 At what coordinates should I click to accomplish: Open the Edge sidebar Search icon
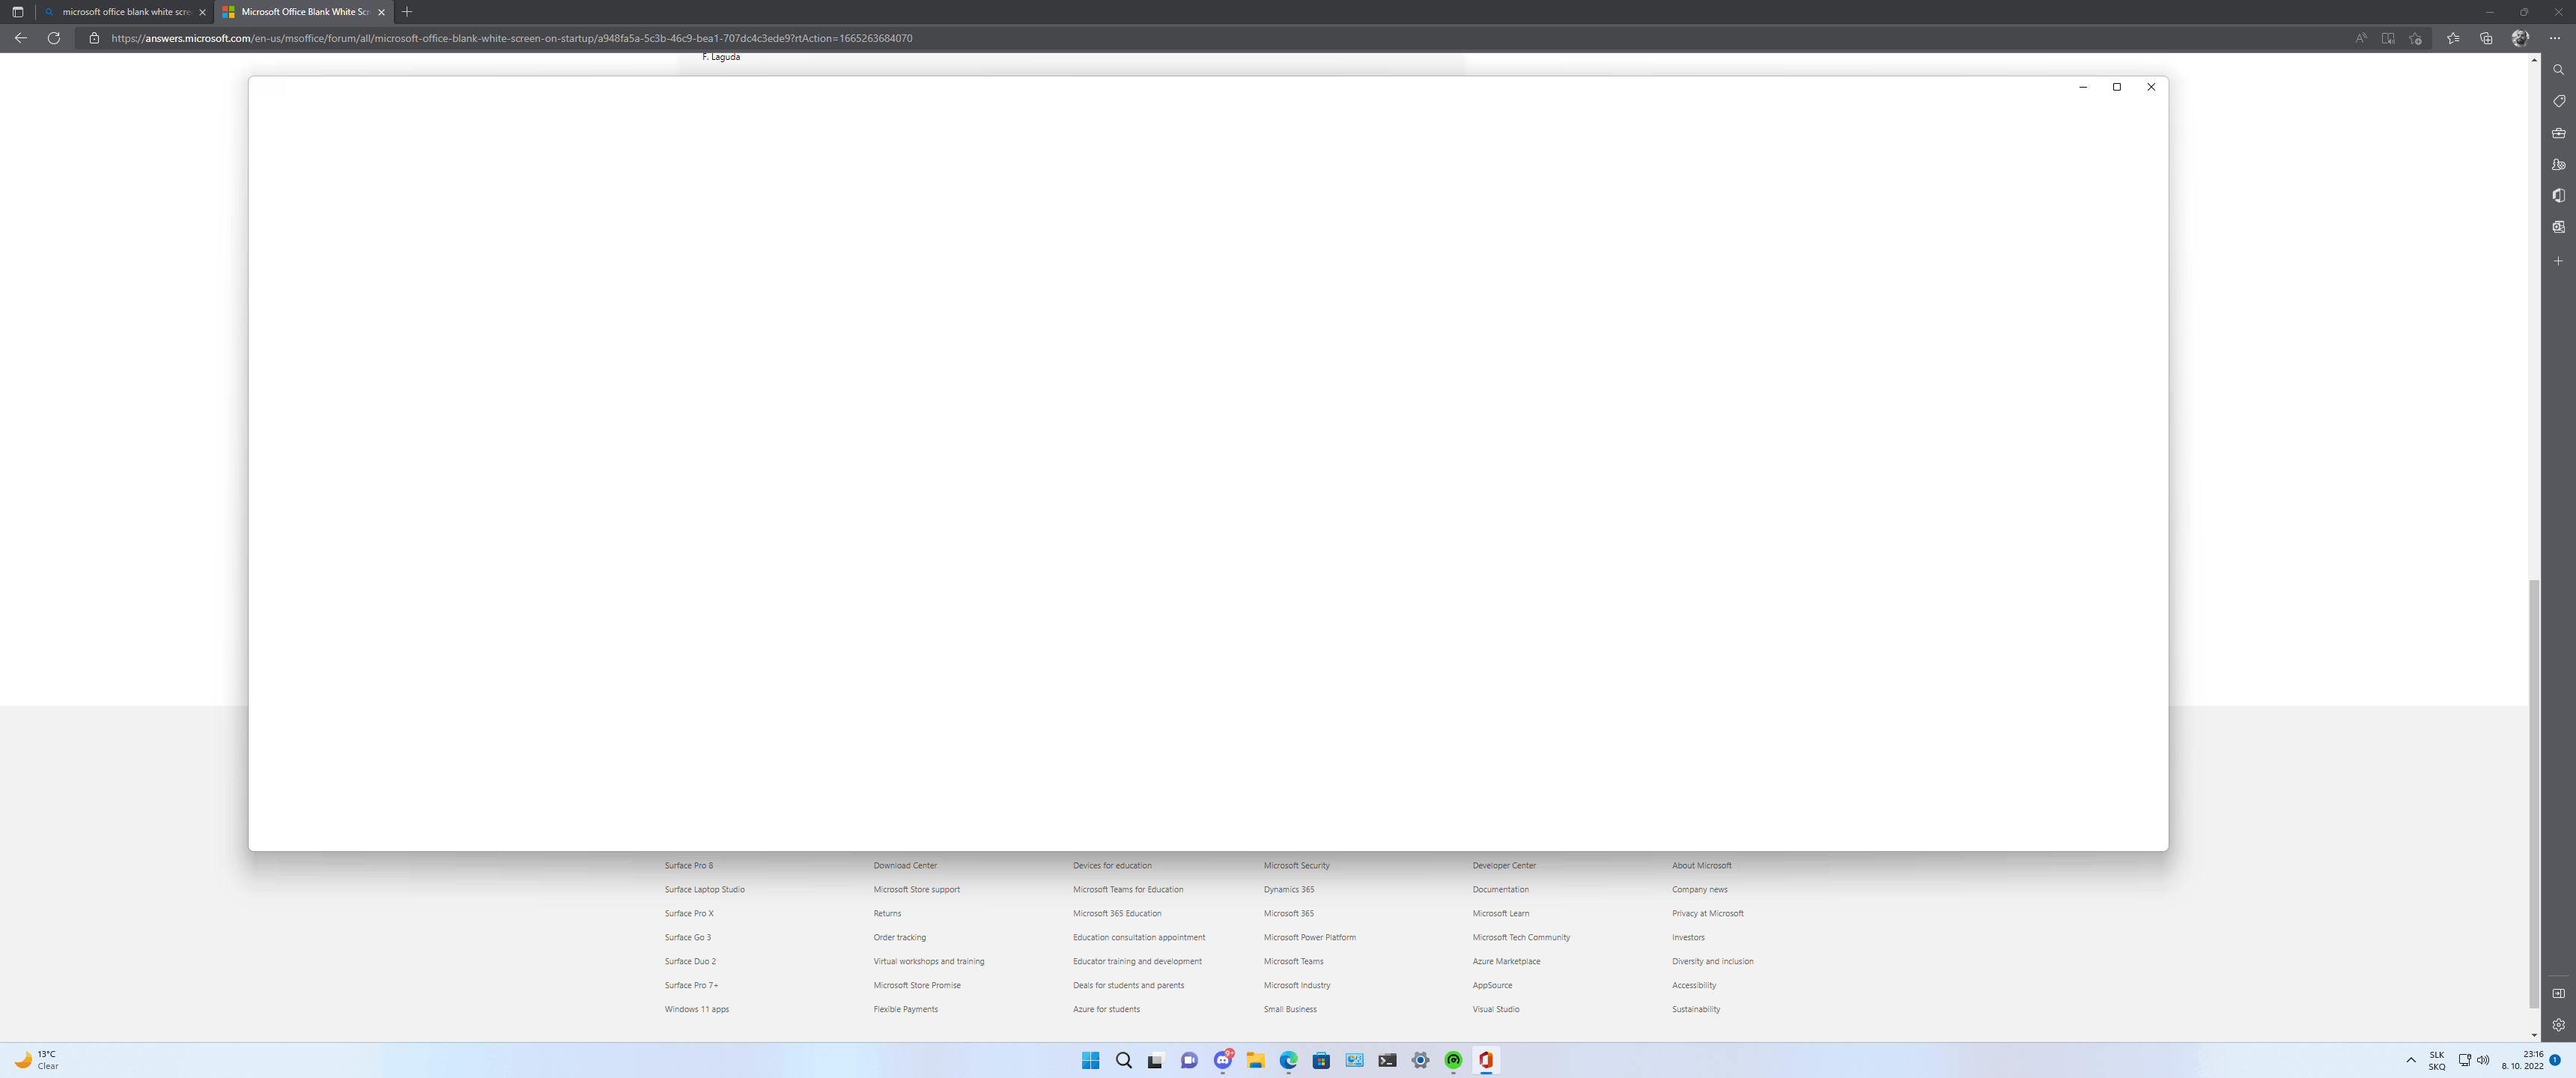coord(2558,70)
